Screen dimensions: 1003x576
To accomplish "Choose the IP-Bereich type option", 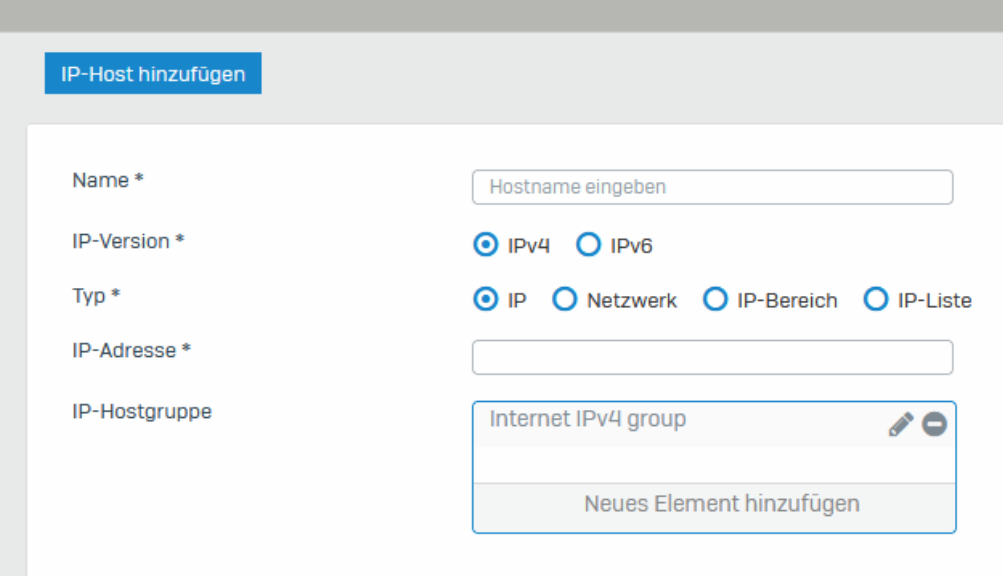I will (x=715, y=299).
